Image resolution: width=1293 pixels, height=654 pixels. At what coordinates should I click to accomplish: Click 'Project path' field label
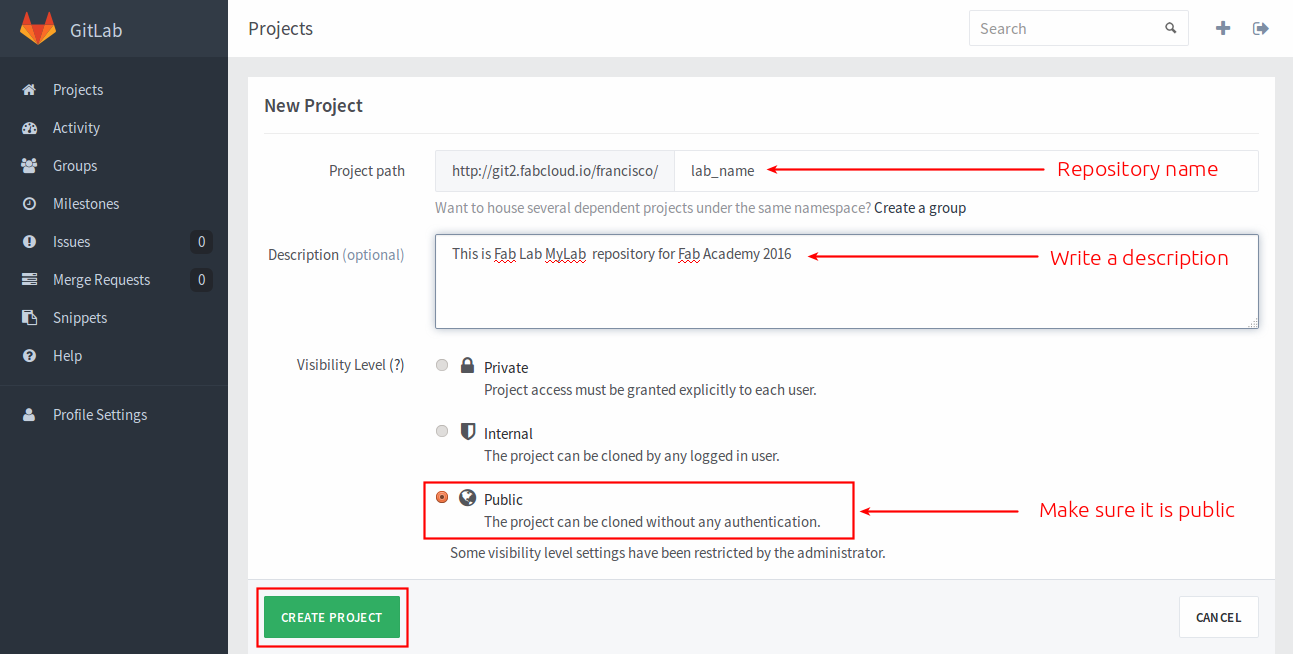pyautogui.click(x=367, y=171)
